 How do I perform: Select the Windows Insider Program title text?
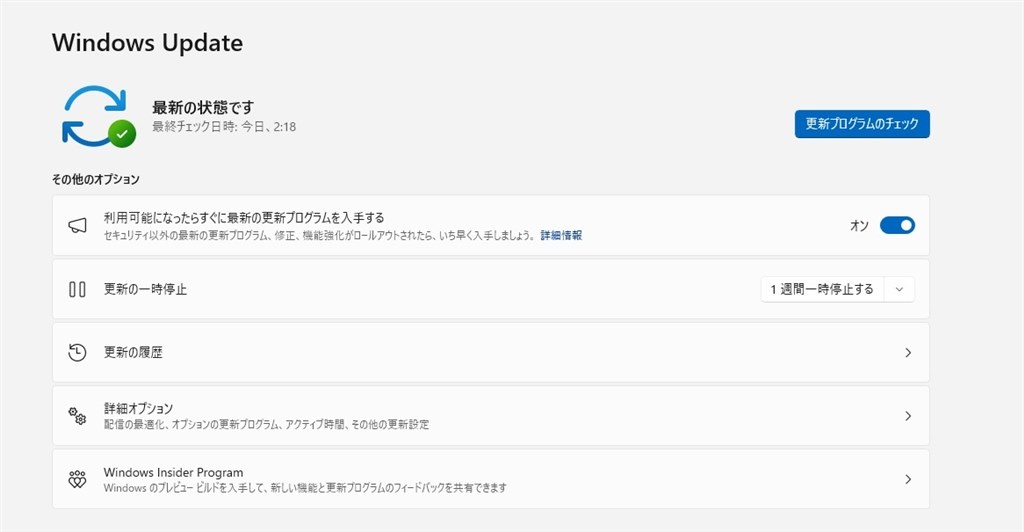[x=173, y=472]
